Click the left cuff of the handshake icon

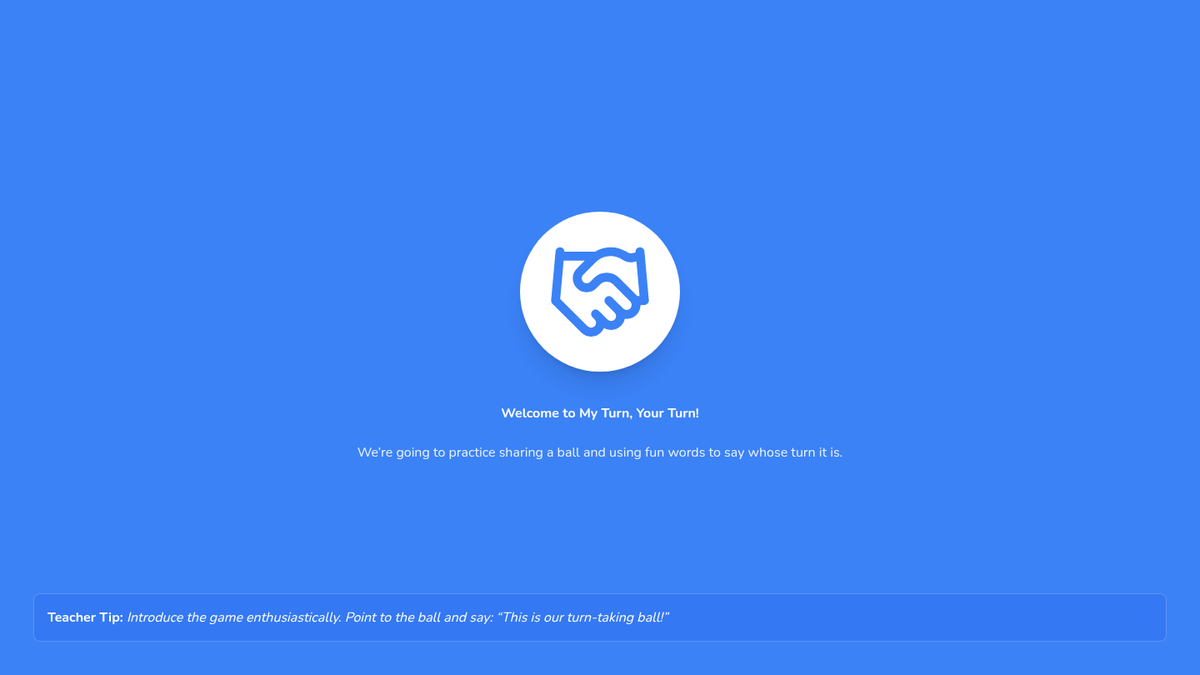click(x=560, y=275)
